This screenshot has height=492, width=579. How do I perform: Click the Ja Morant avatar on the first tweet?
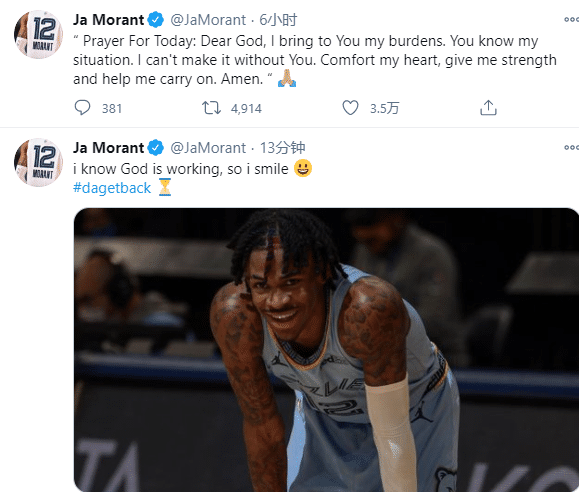[x=38, y=34]
